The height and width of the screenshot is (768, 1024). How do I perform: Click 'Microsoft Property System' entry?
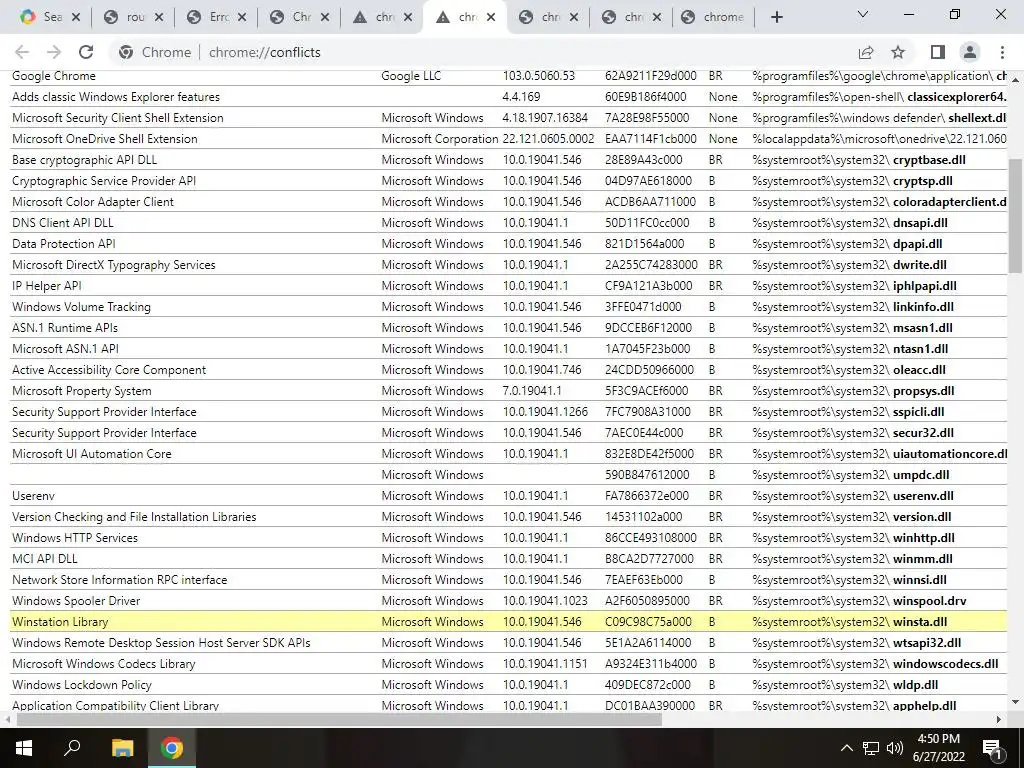(x=82, y=391)
